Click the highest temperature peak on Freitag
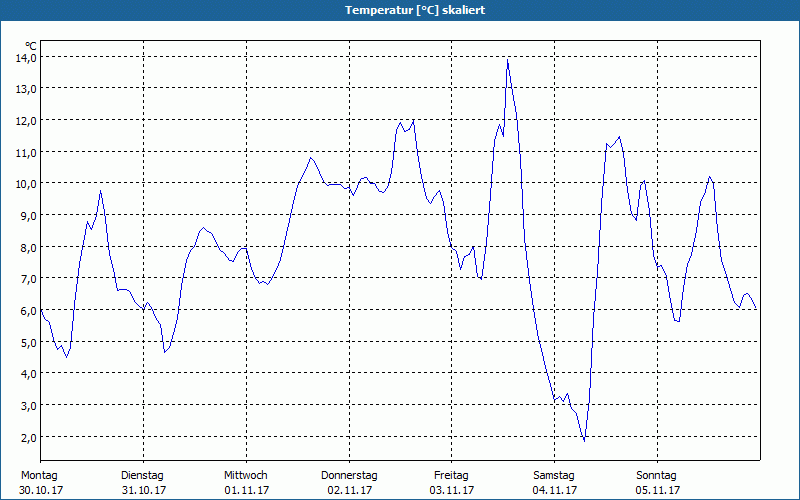The width and height of the screenshot is (800, 500). [507, 60]
